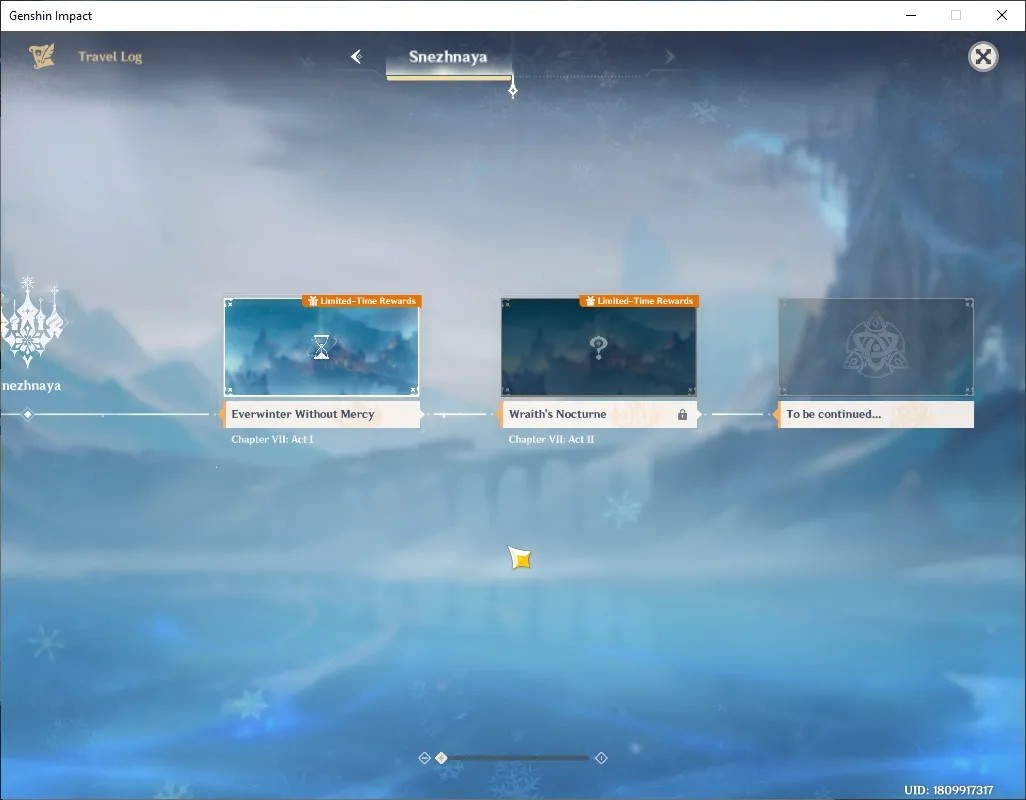Screen dimensions: 1026x800
Task: Open Wraith's Nocturne thumbnail
Action: 599,347
